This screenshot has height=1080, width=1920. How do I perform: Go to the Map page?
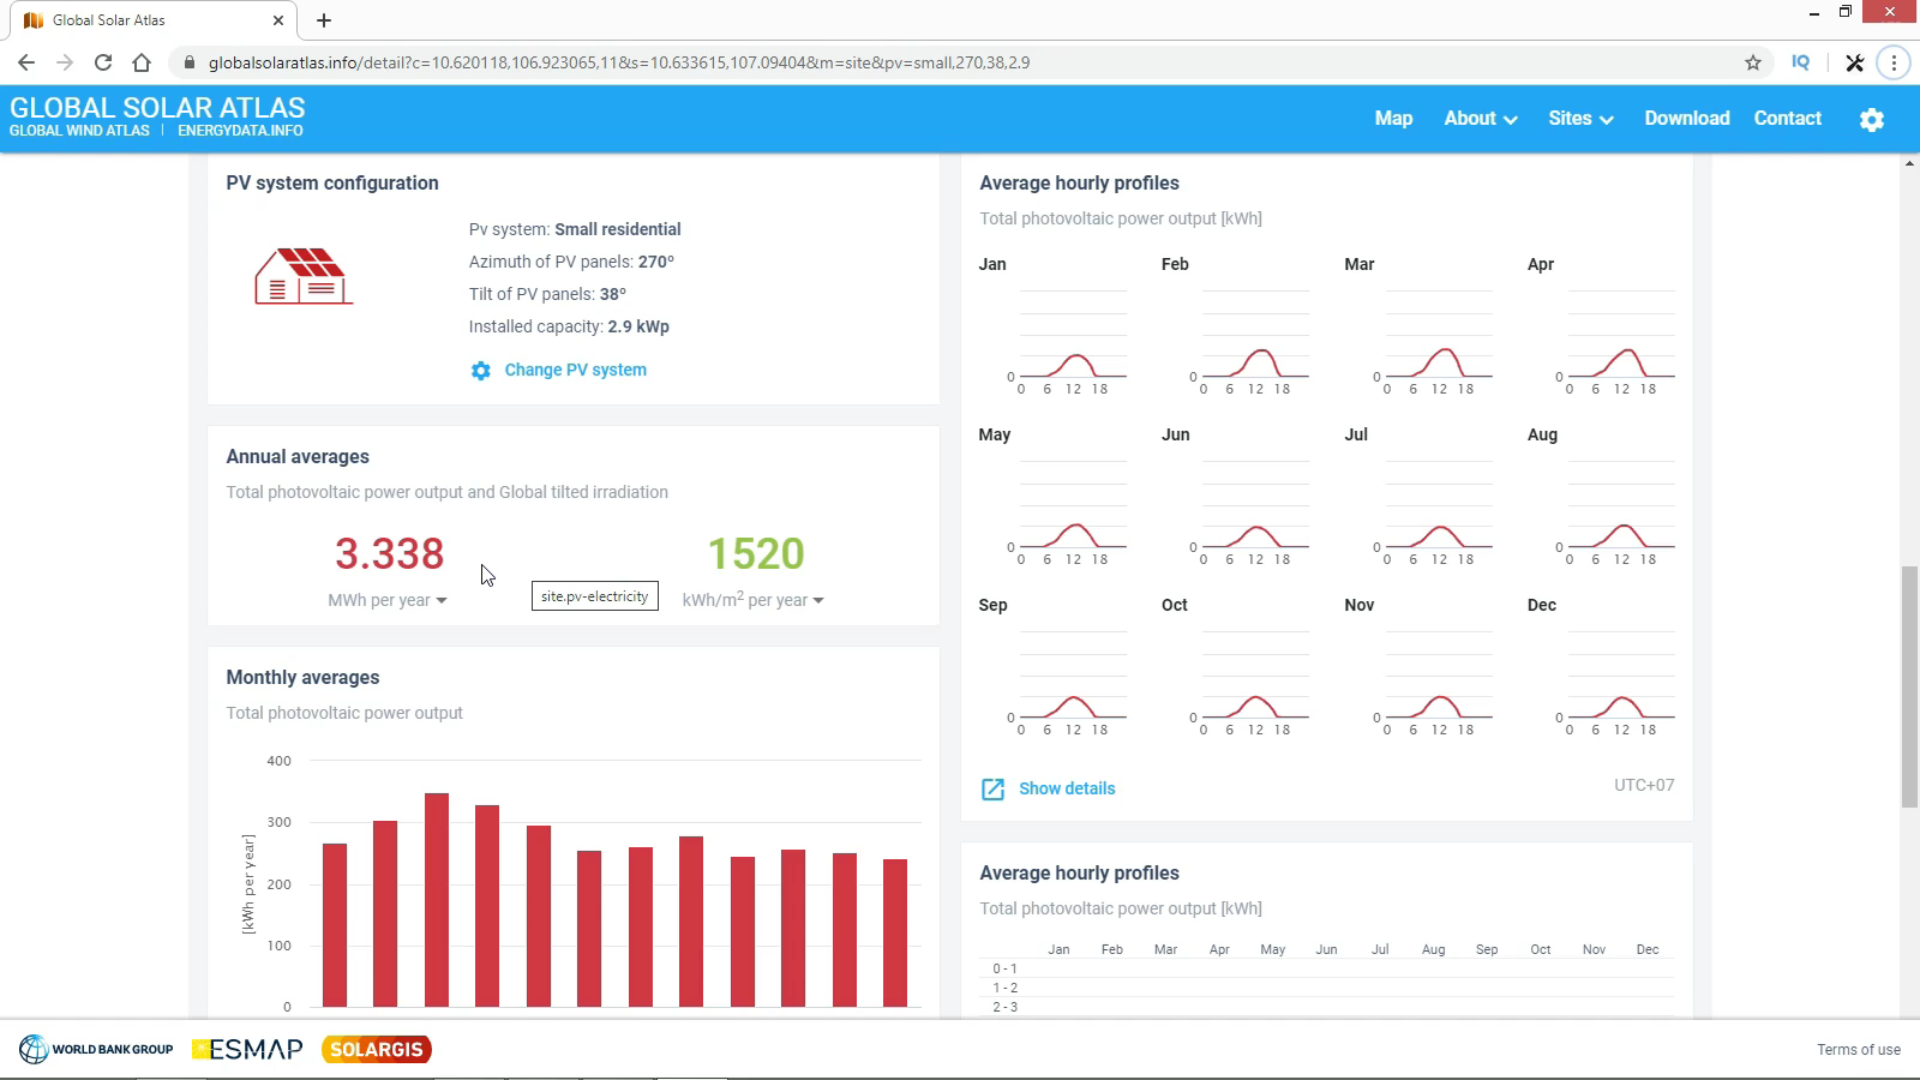(1393, 119)
